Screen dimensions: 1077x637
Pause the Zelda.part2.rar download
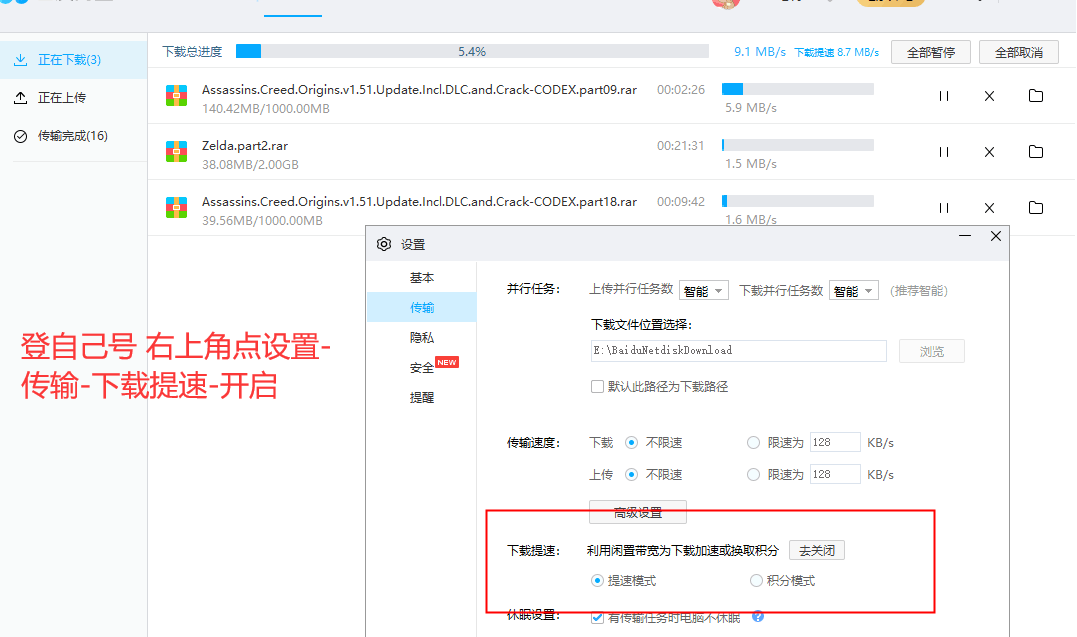944,152
